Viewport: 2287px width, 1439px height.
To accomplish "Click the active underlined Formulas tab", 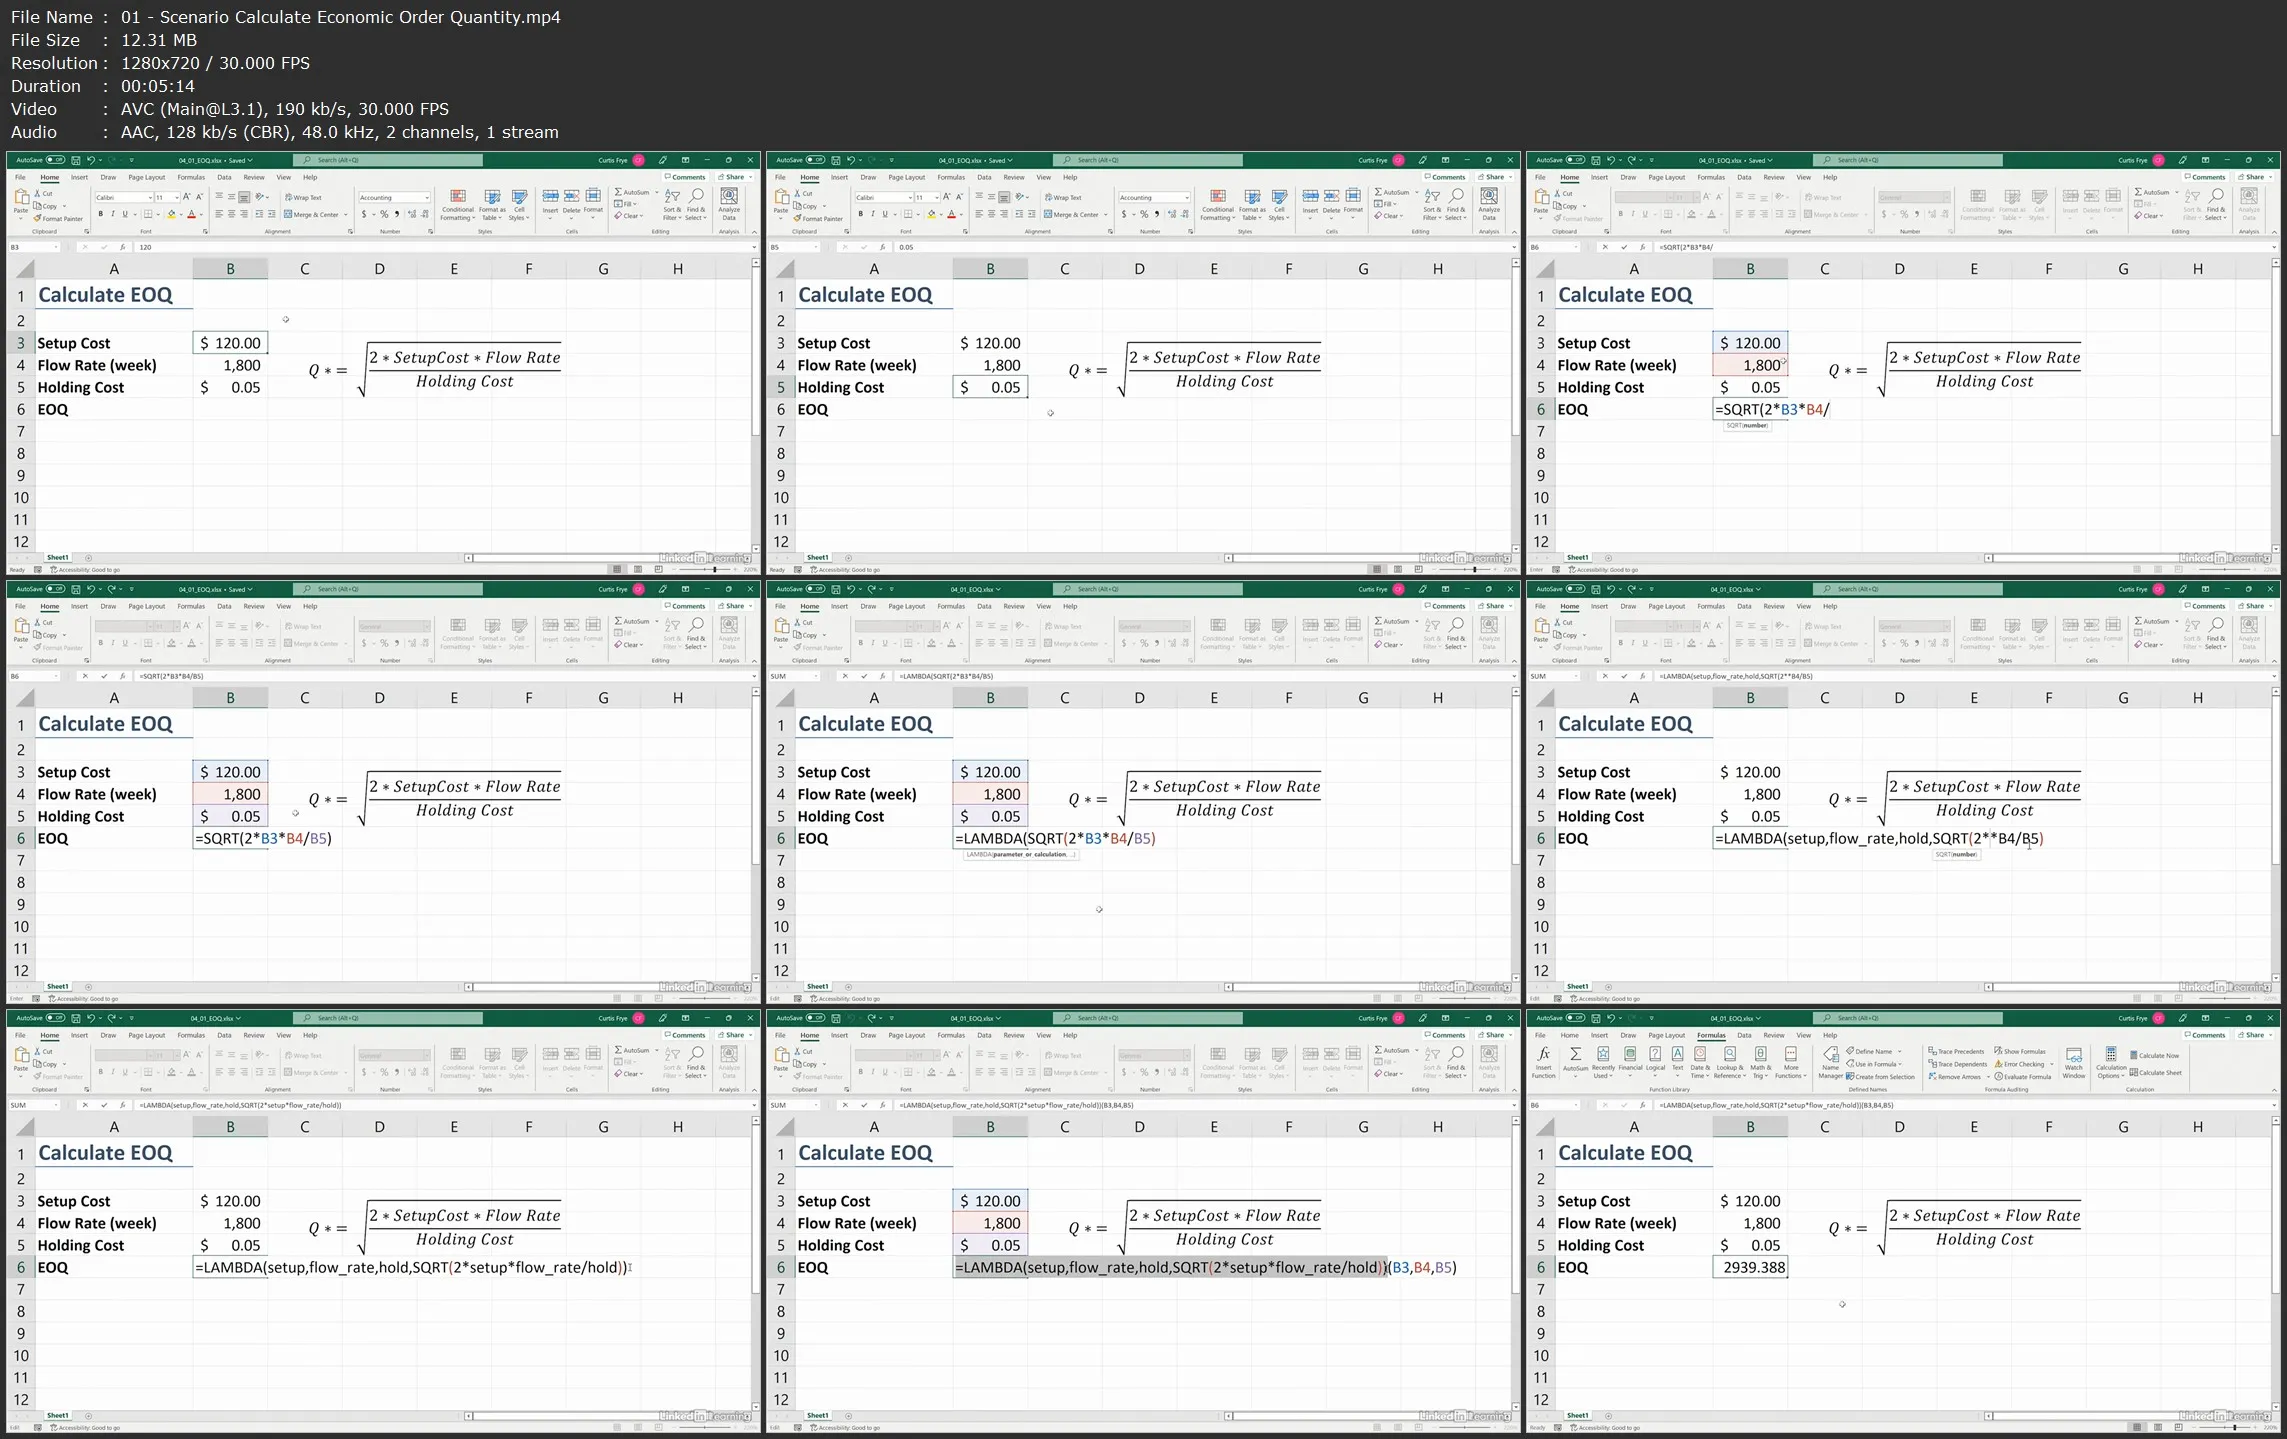I will (1711, 1035).
